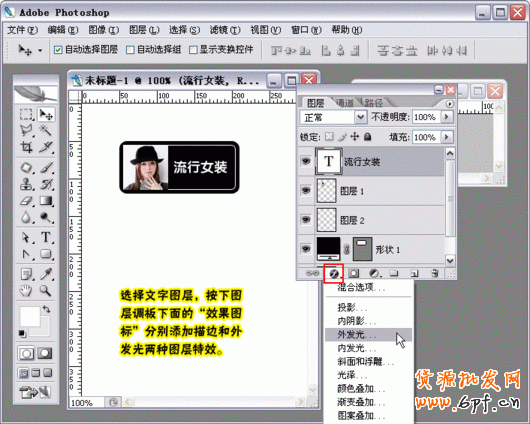
Task: Click the layer style effects icon
Action: (334, 273)
